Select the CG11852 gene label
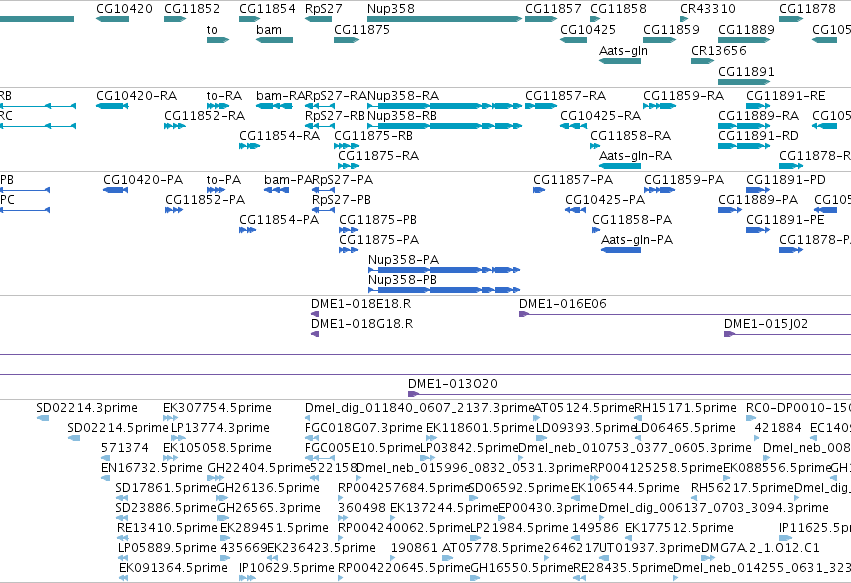 click(192, 9)
